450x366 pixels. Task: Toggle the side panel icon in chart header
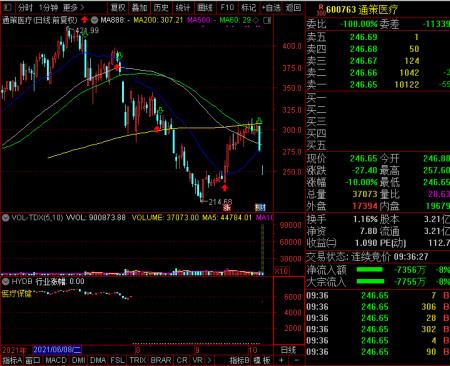click(x=267, y=20)
